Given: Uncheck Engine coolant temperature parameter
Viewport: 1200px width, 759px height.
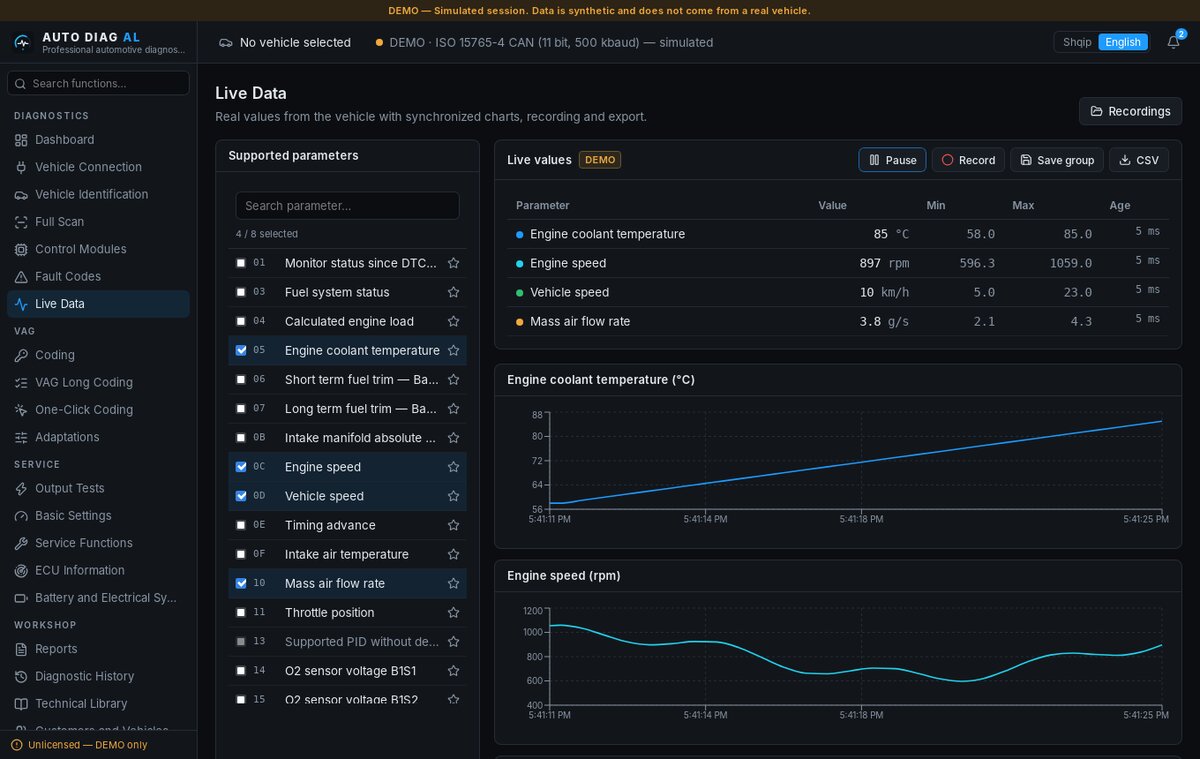Looking at the screenshot, I should [241, 350].
